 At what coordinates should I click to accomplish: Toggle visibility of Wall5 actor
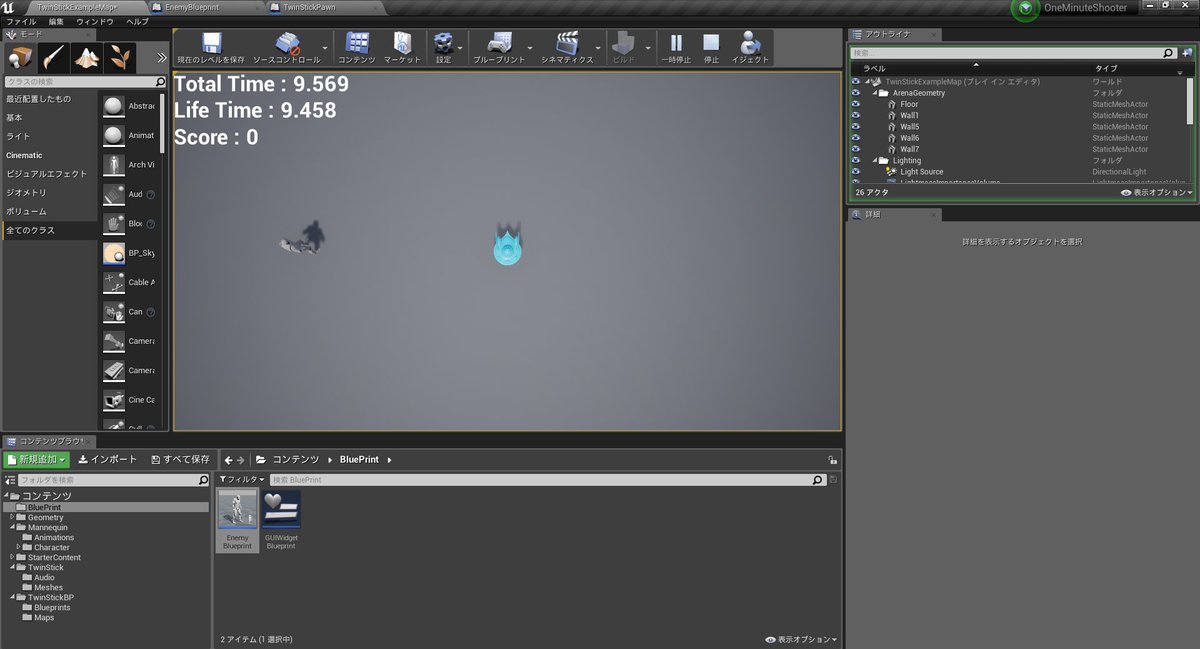(855, 127)
